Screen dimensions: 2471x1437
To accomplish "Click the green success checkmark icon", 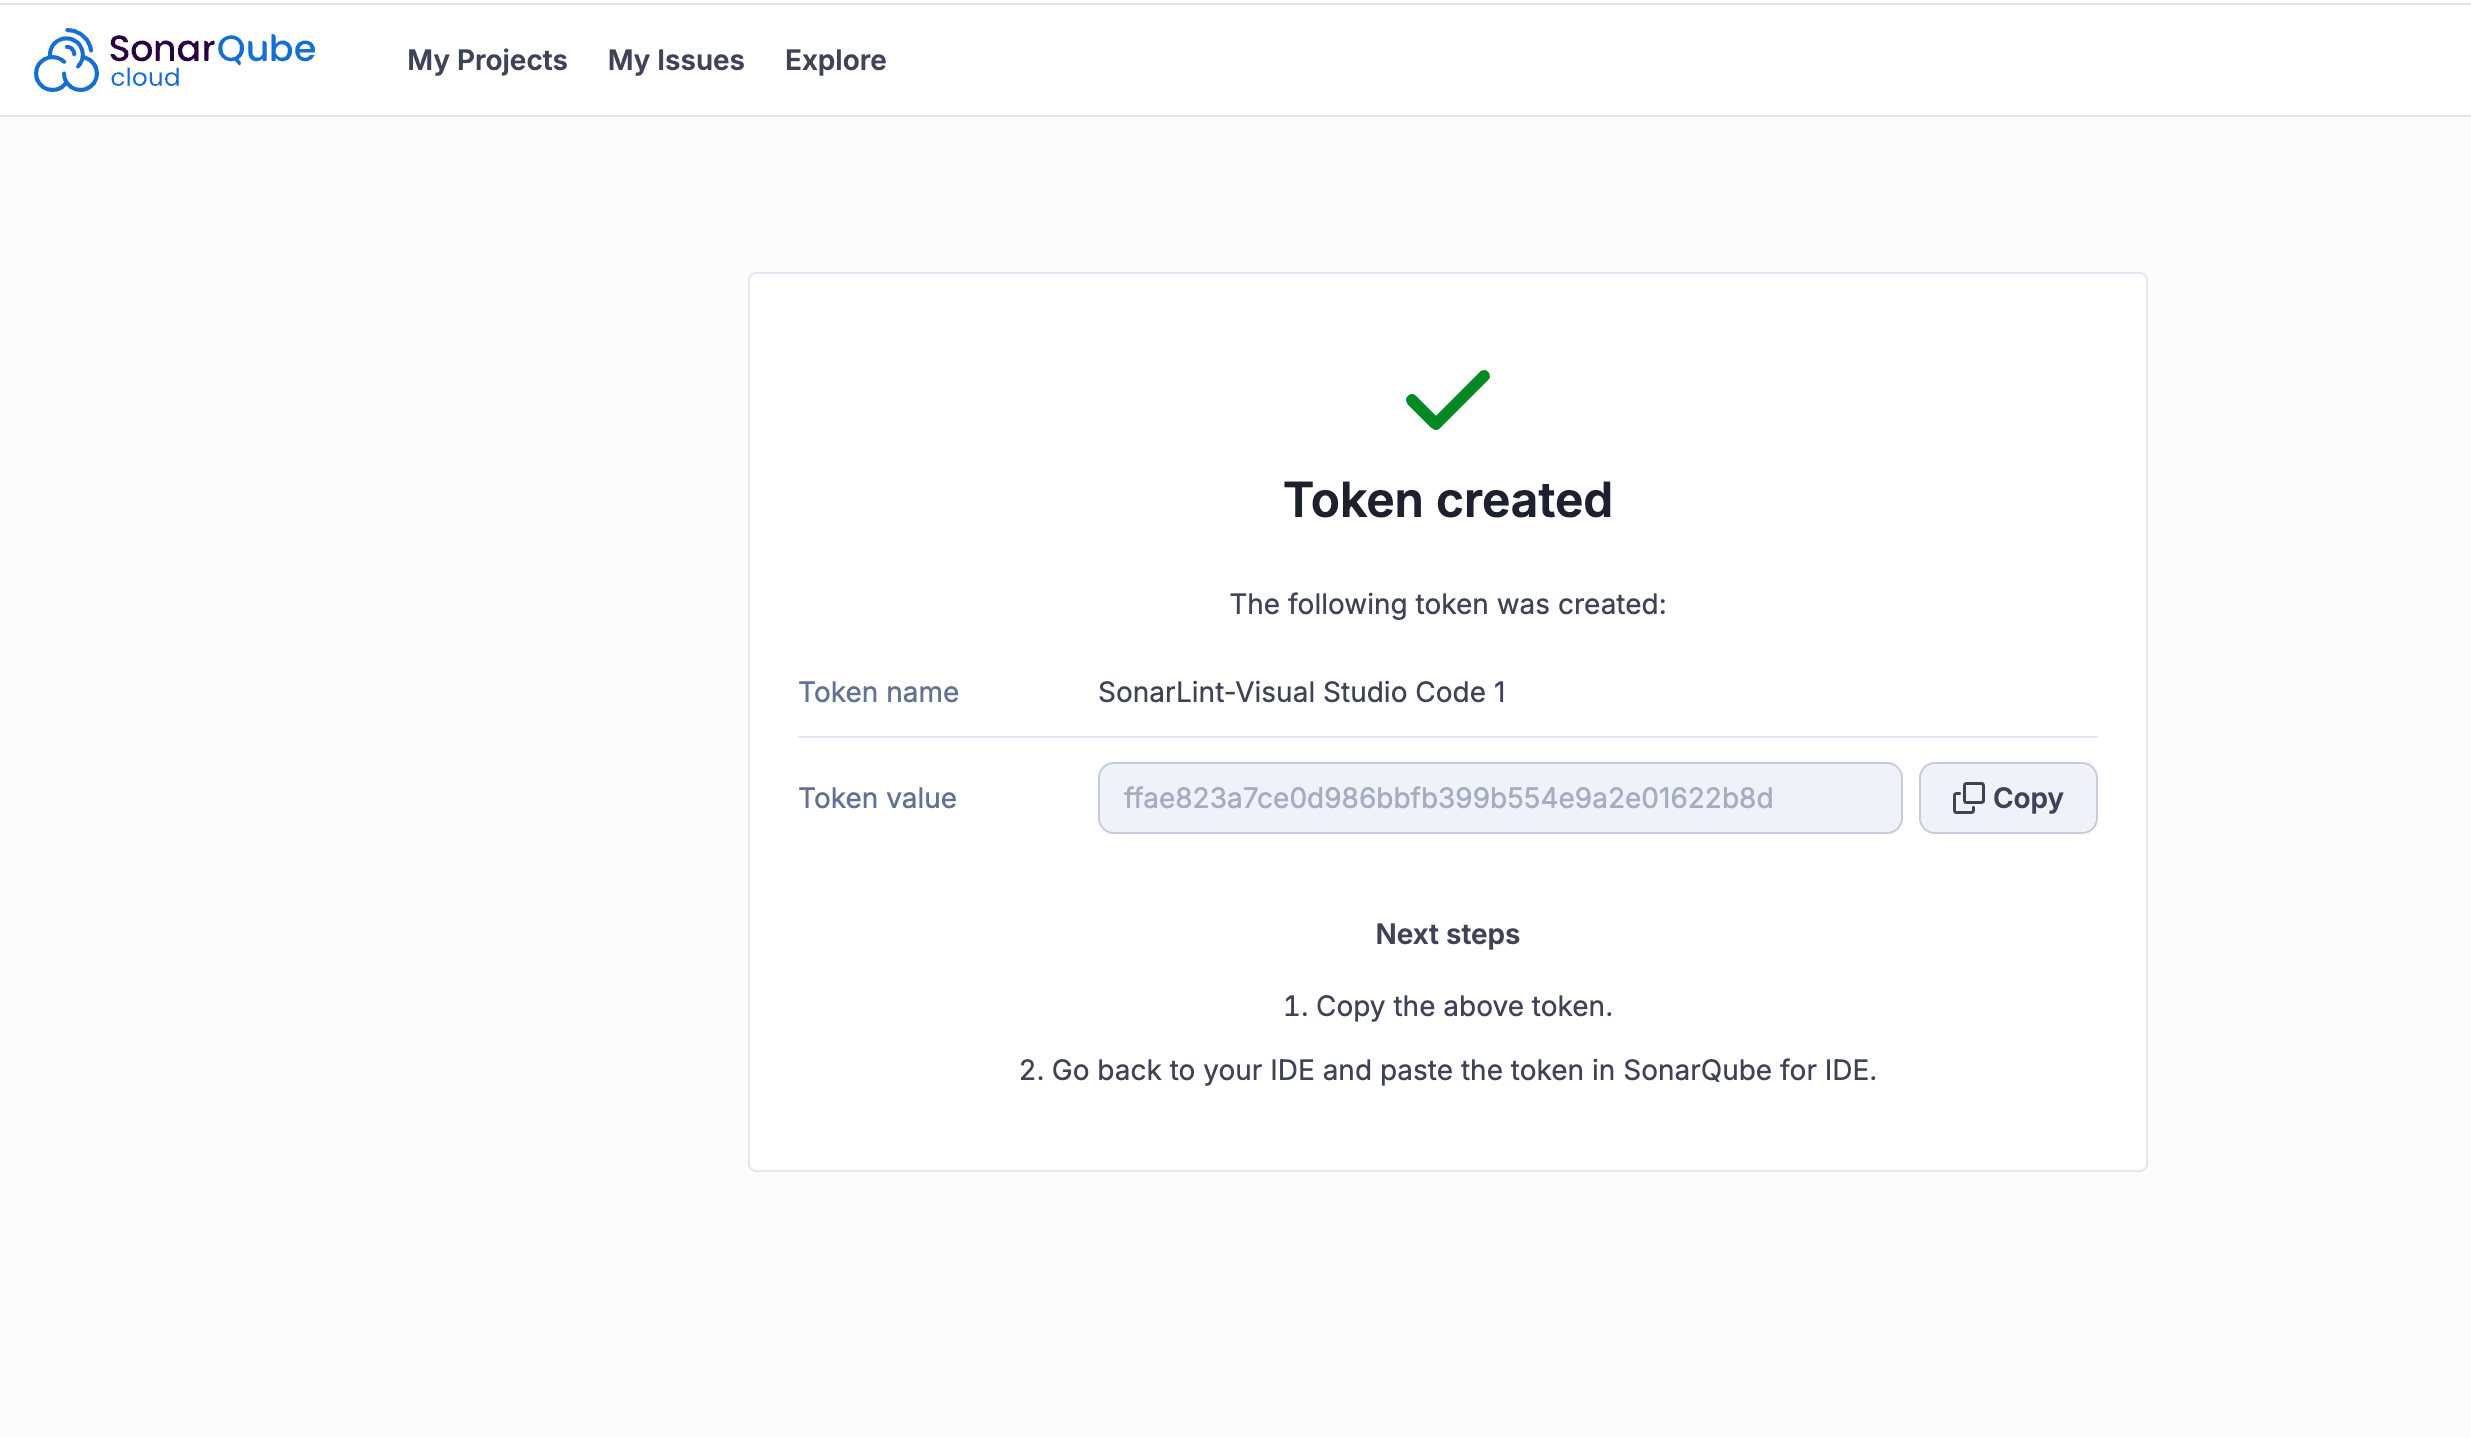I will [x=1447, y=400].
